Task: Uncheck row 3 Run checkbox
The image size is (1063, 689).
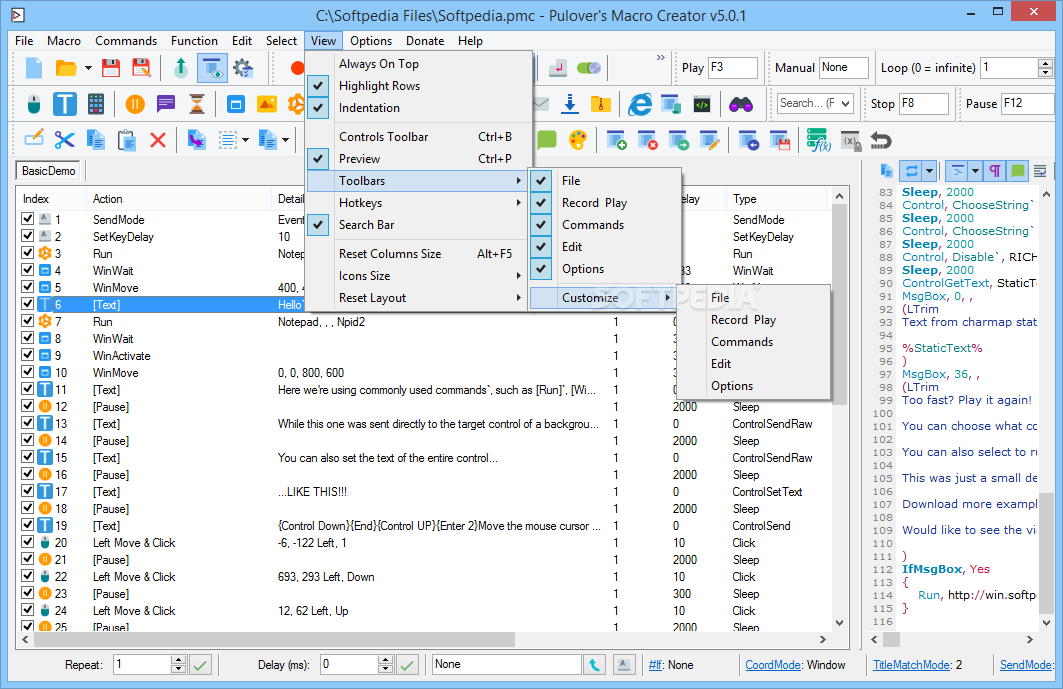Action: point(27,253)
